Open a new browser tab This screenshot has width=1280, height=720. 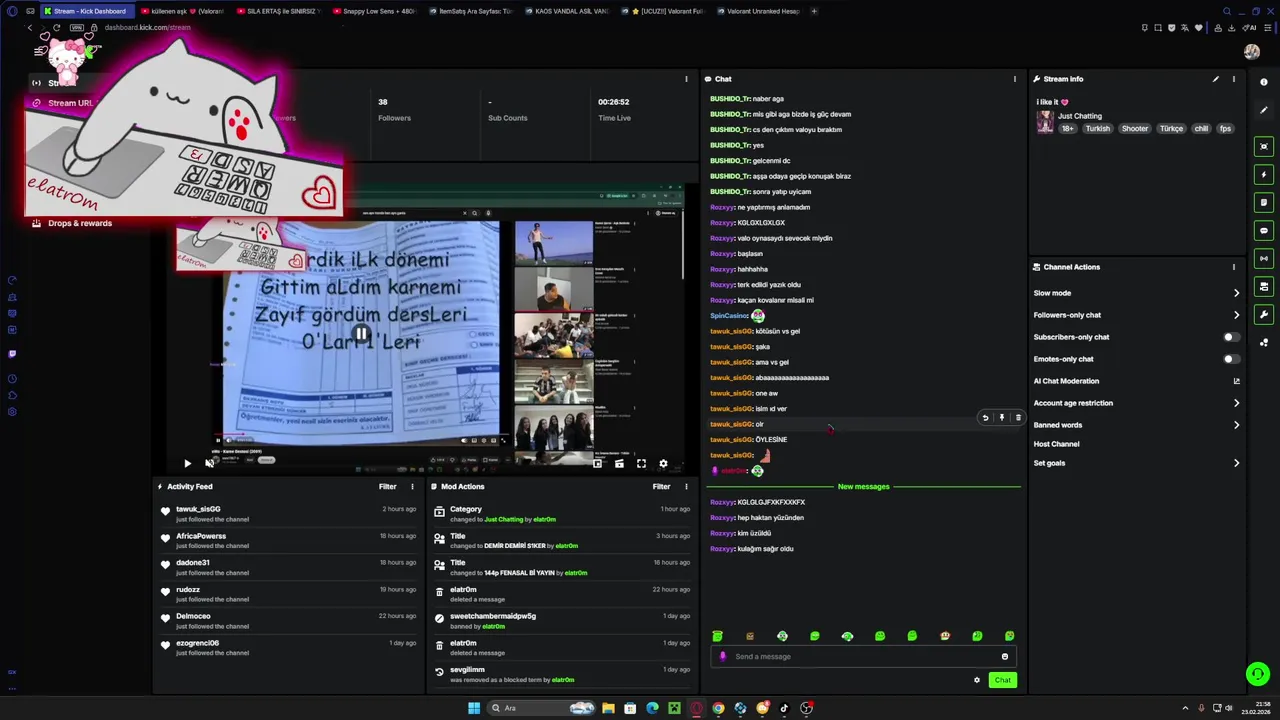click(x=814, y=11)
